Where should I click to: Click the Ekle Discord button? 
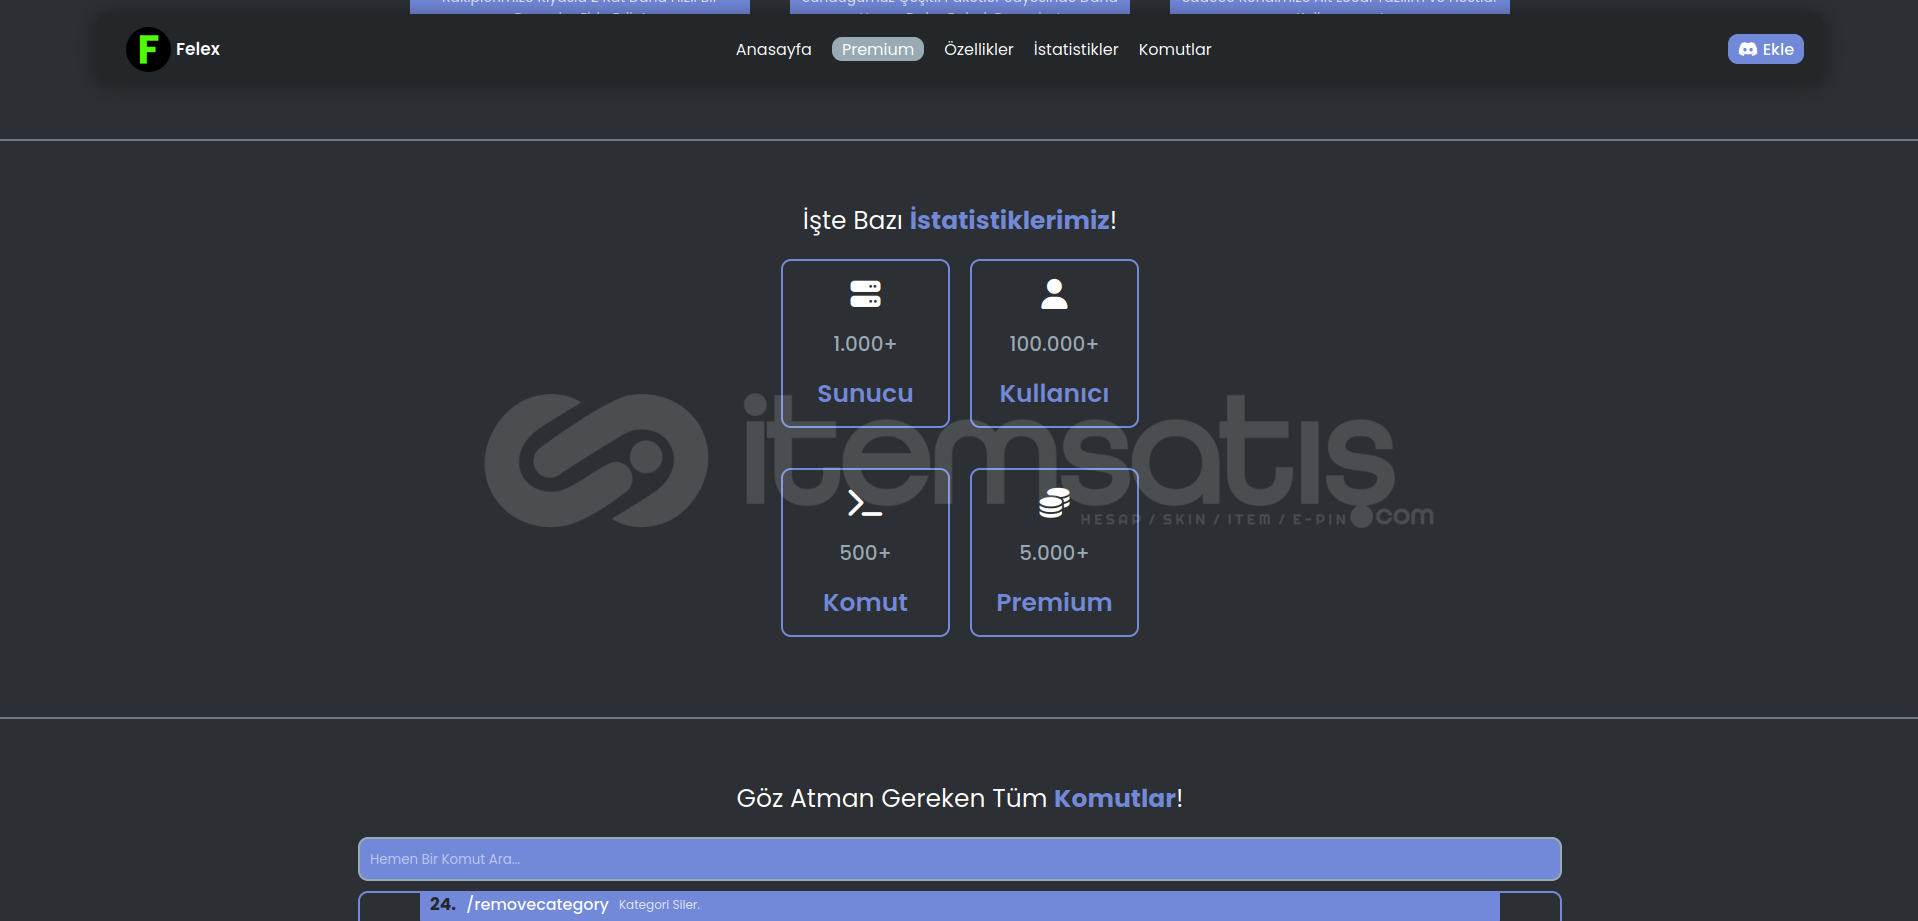point(1766,49)
